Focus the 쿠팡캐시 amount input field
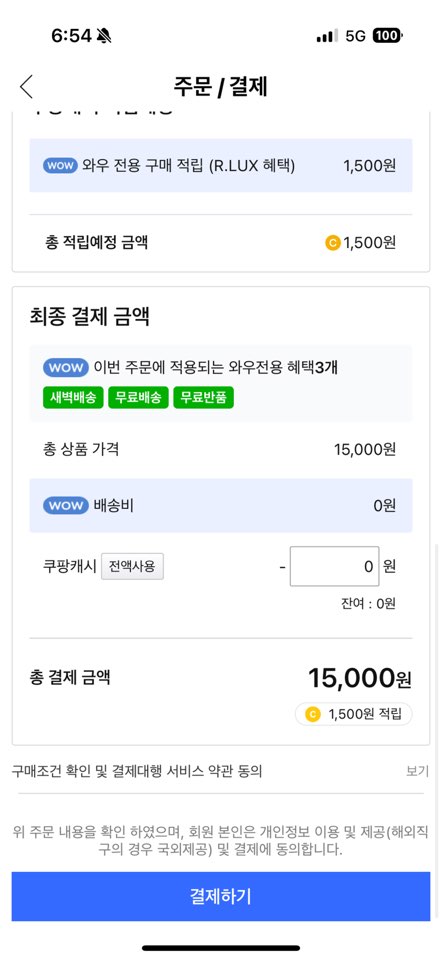The width and height of the screenshot is (442, 960). tap(334, 566)
